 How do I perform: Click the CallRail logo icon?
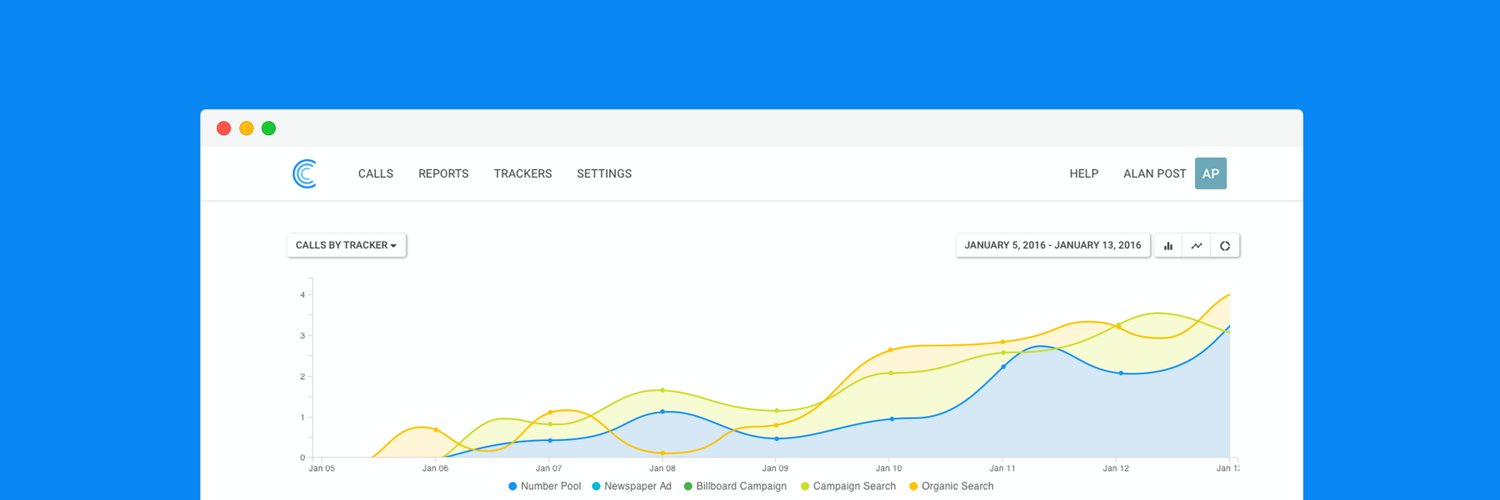pyautogui.click(x=305, y=174)
